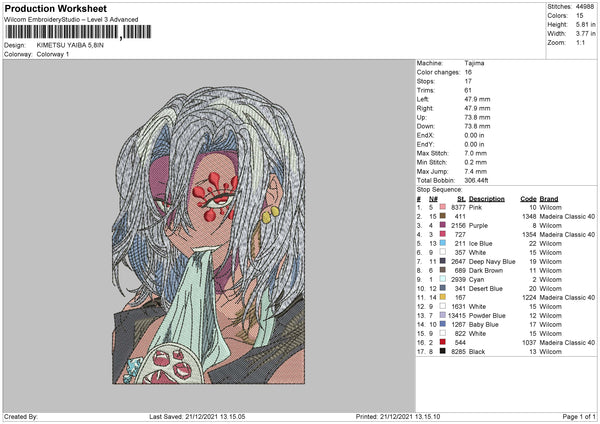Pick the Desert Blue color swatch

[x=443, y=288]
